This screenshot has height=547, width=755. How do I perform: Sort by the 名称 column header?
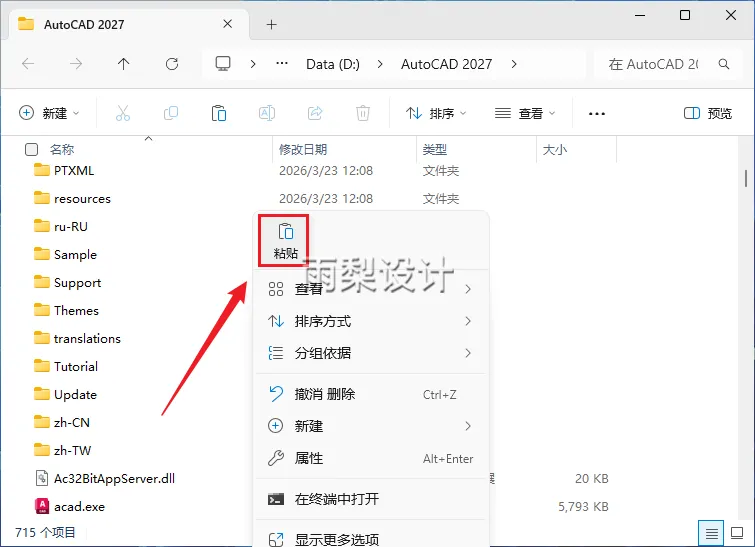pos(62,150)
